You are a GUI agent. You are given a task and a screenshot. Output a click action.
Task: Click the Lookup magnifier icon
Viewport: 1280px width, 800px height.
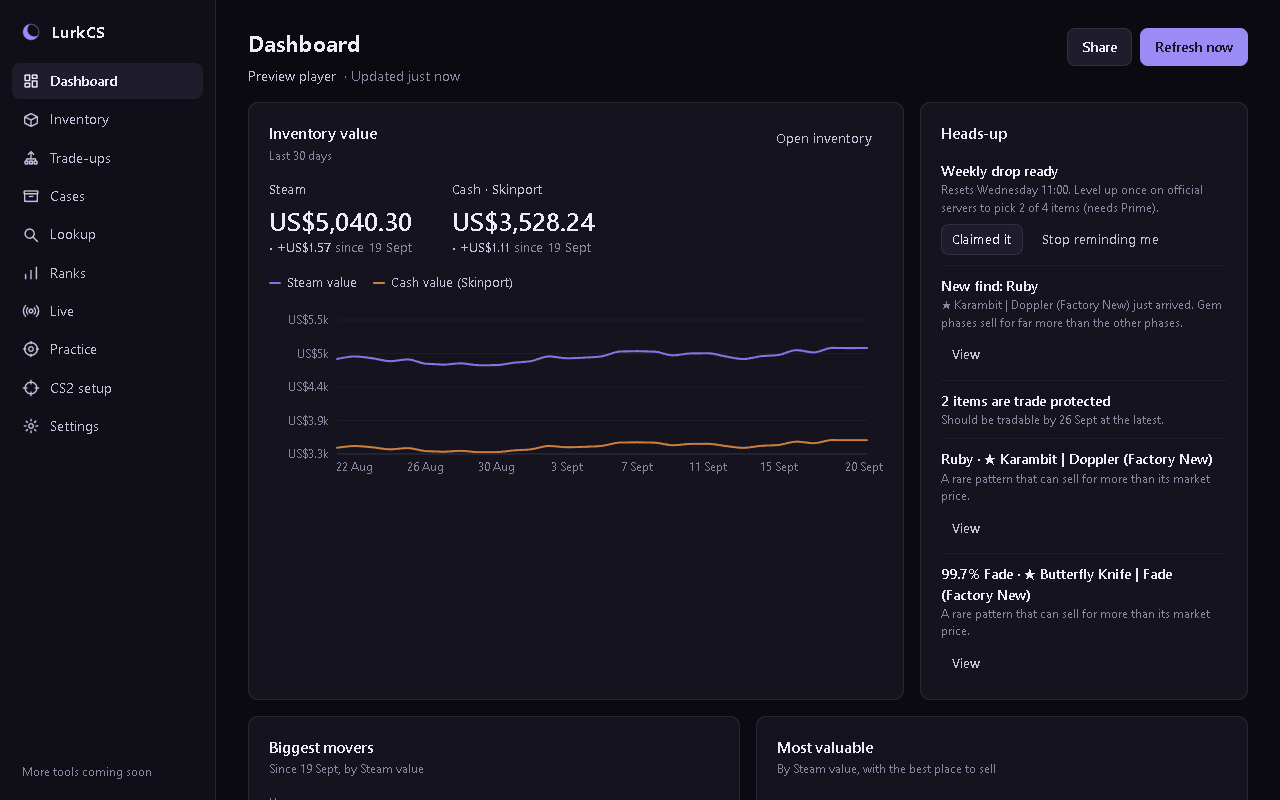click(x=31, y=234)
